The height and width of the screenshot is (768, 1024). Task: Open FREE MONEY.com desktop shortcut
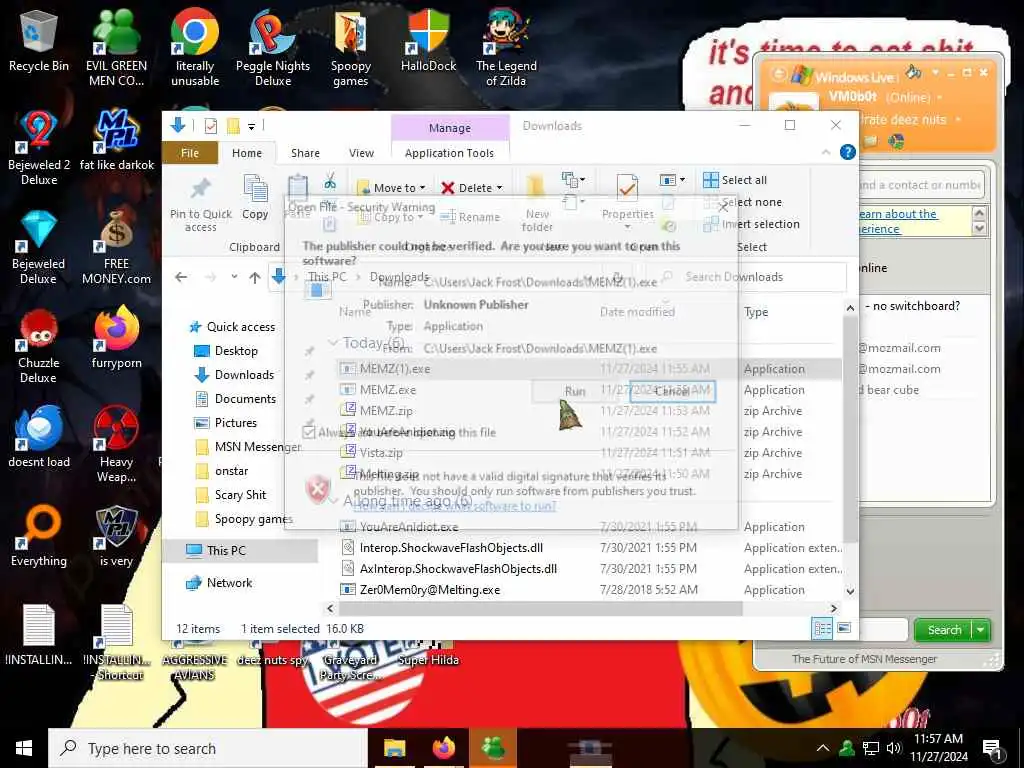coord(116,247)
